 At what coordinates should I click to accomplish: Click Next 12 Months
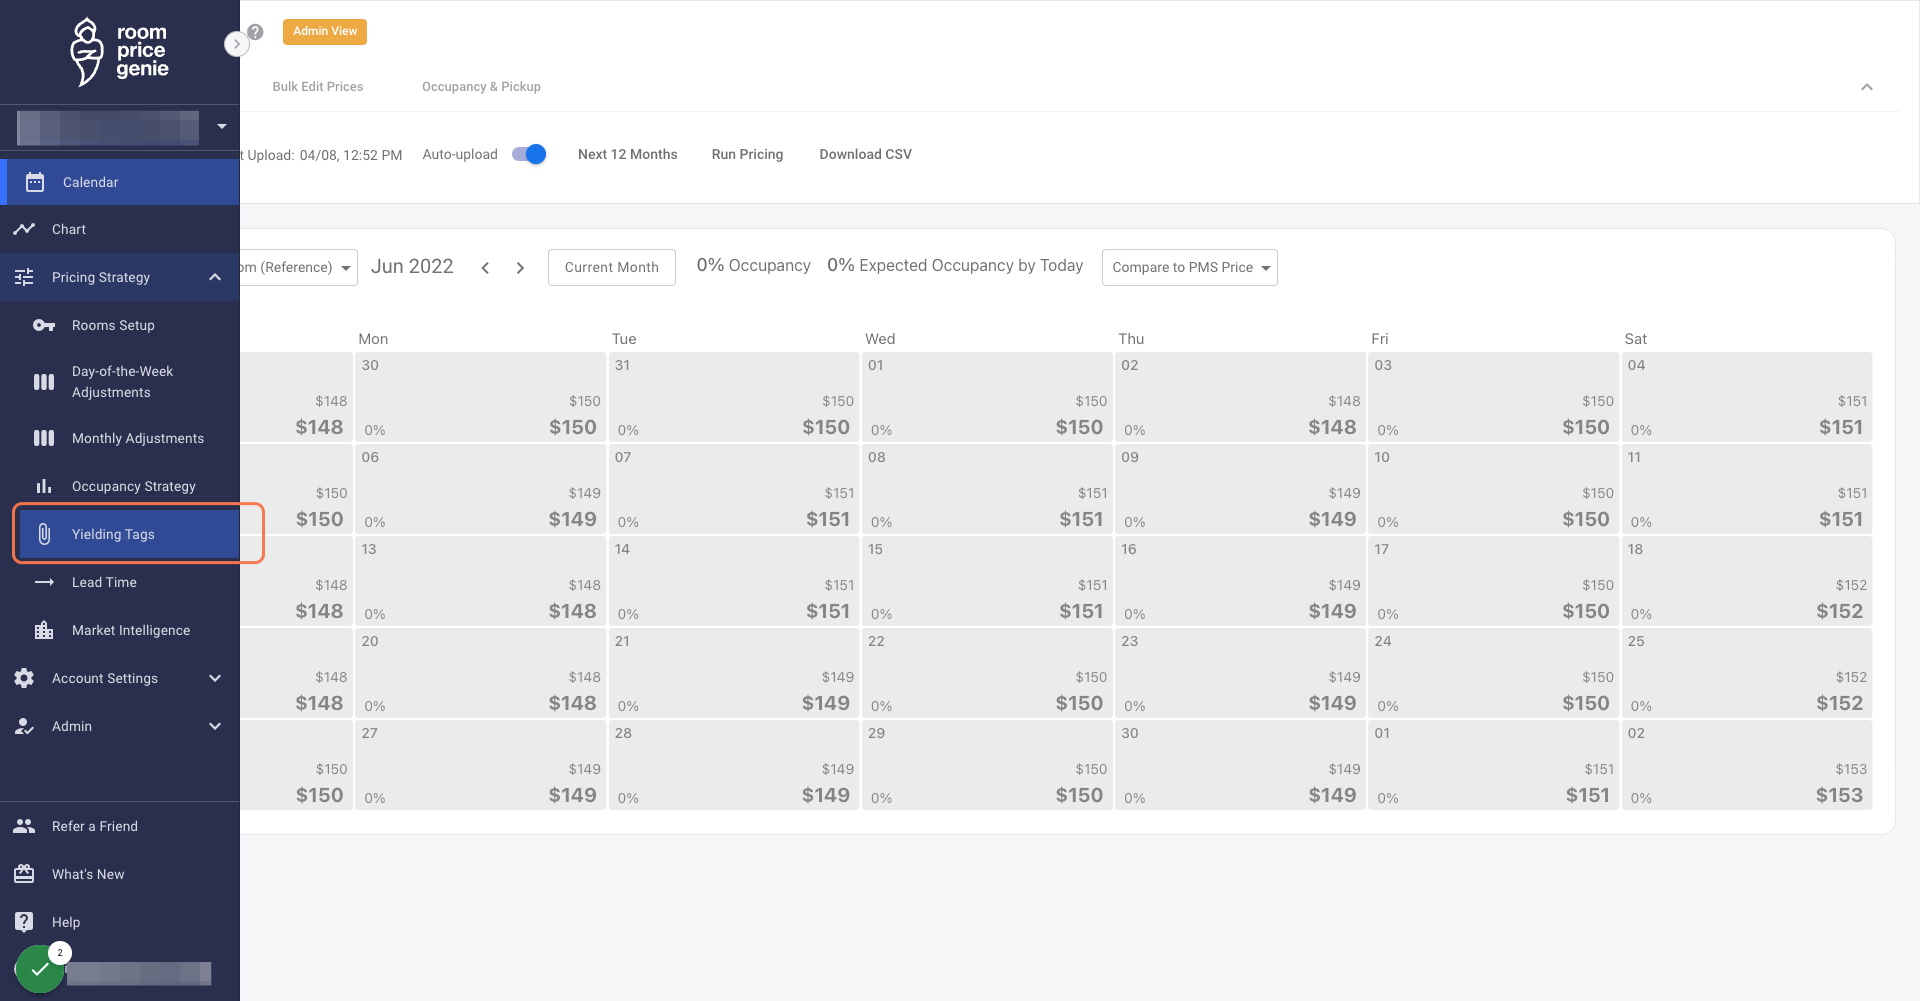628,154
